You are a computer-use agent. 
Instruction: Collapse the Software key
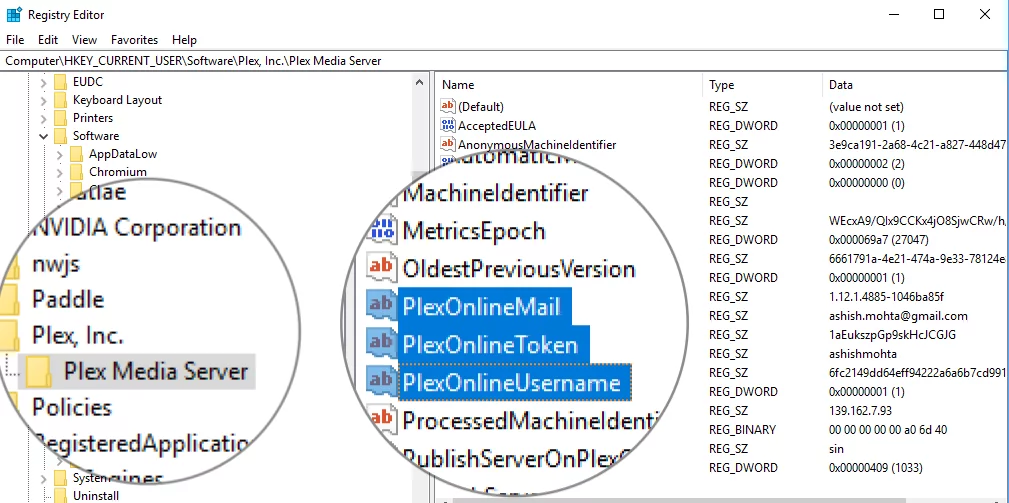click(43, 136)
